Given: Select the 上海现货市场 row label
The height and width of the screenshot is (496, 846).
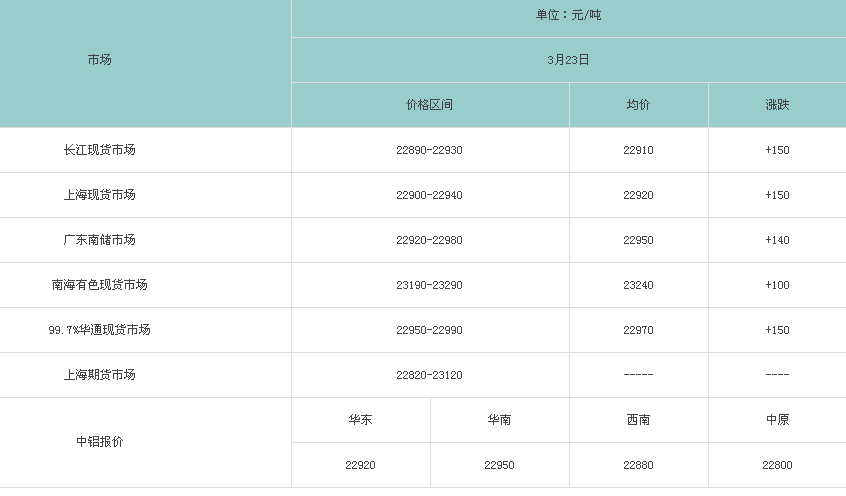Looking at the screenshot, I should pos(100,195).
